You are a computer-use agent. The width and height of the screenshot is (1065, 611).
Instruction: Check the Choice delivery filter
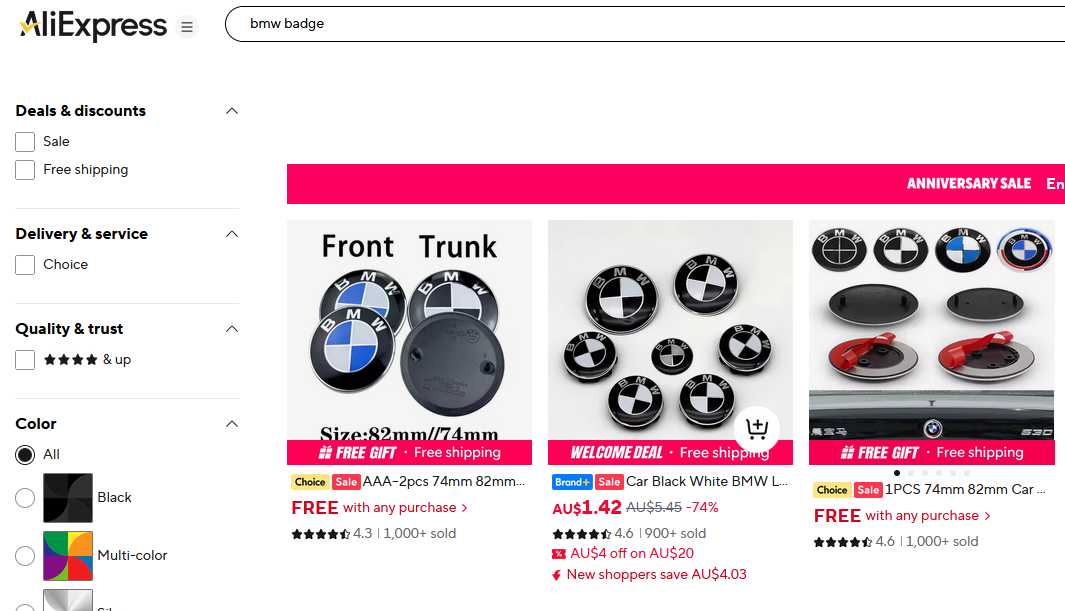[25, 265]
